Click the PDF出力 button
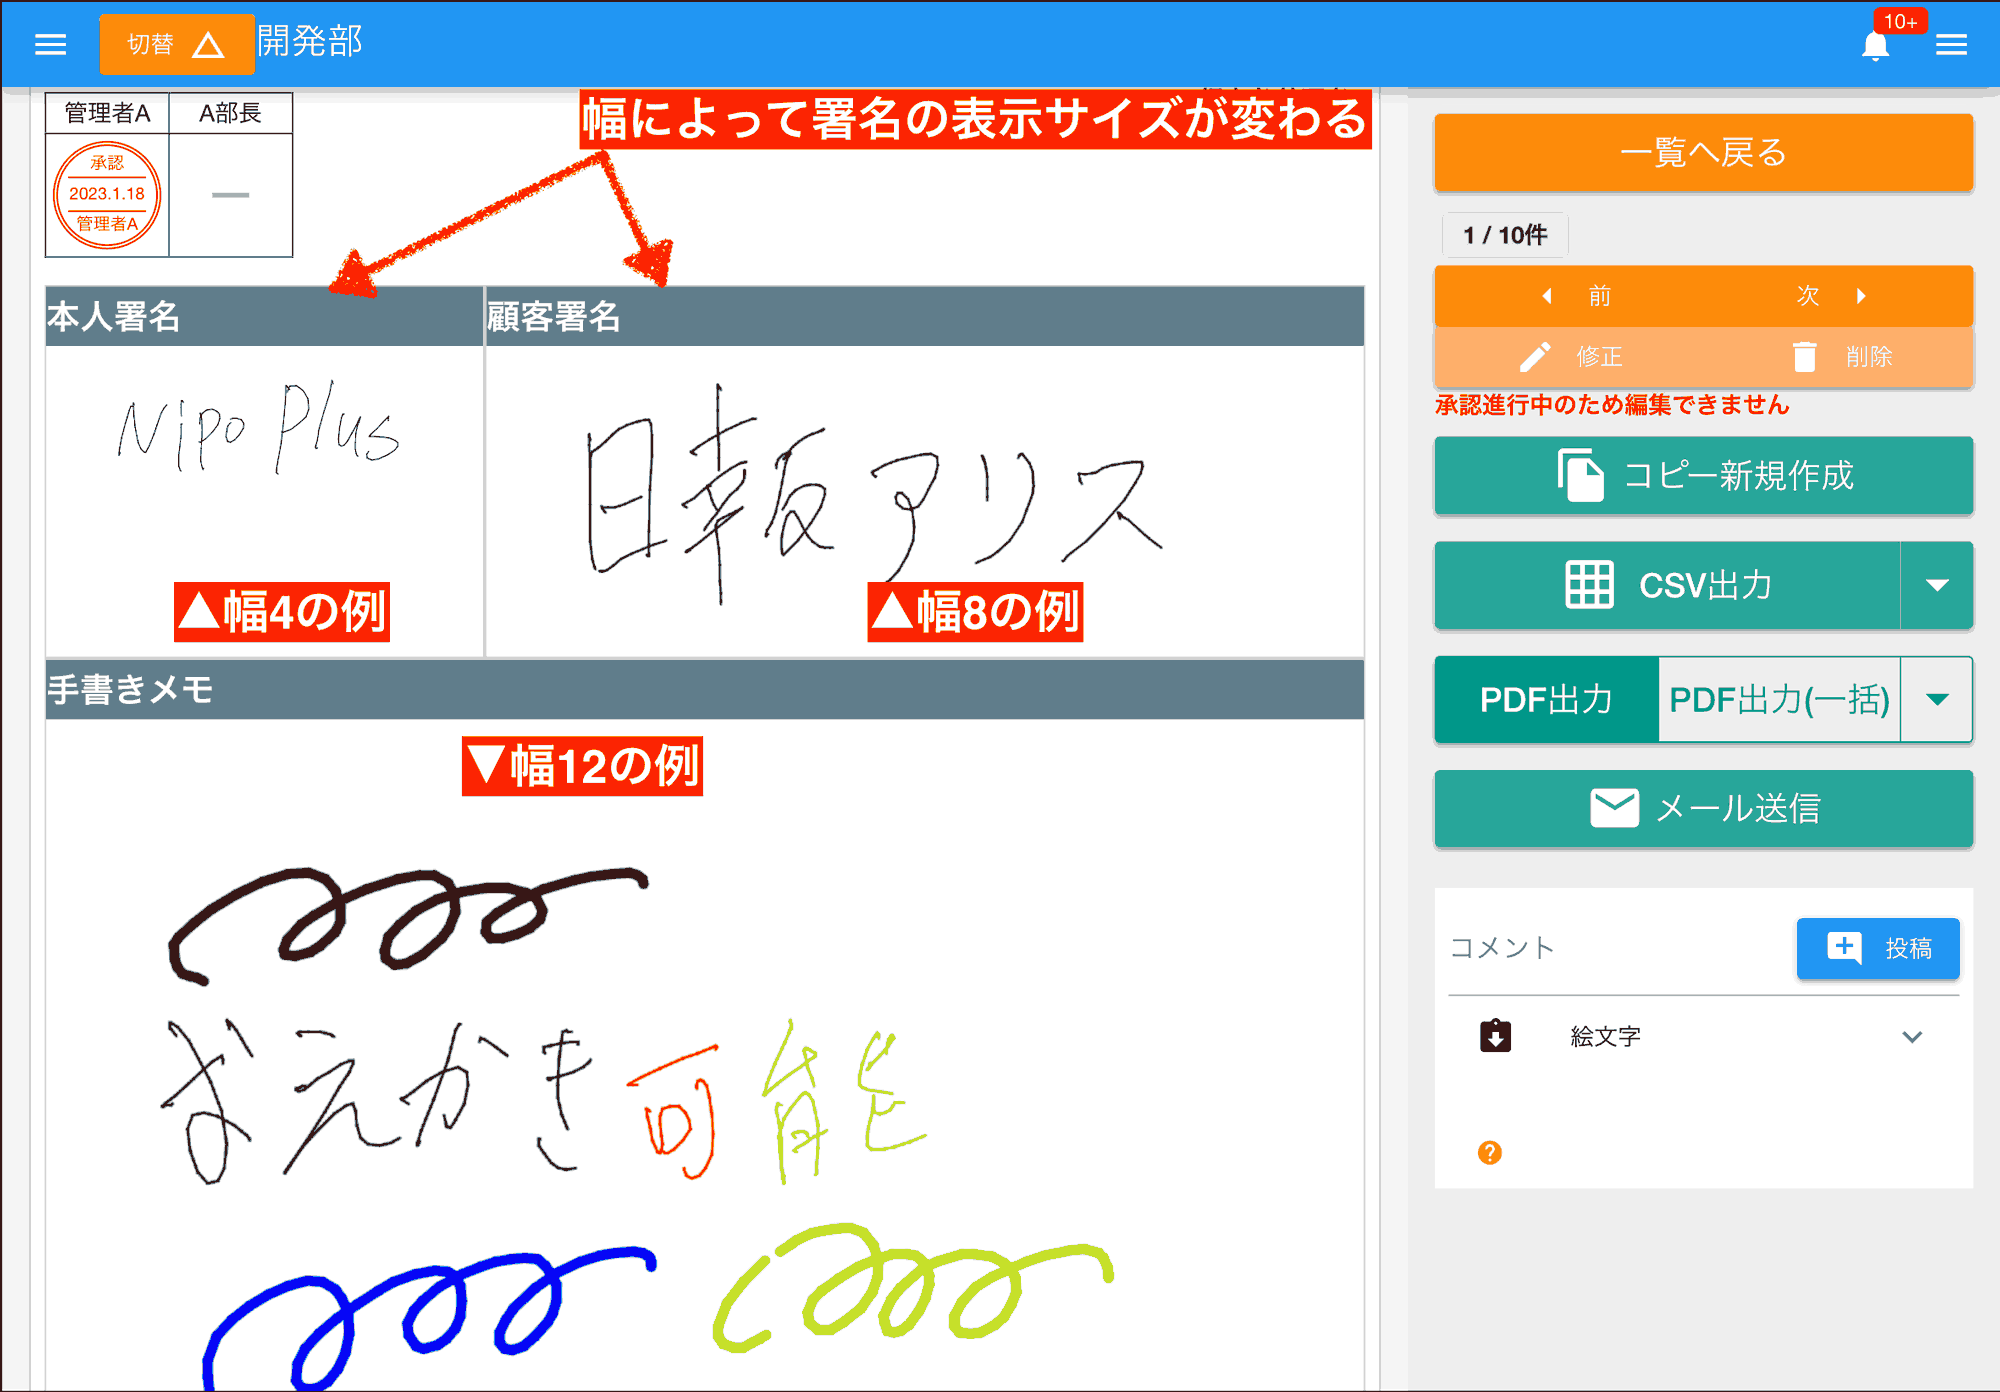This screenshot has height=1392, width=2000. tap(1545, 700)
